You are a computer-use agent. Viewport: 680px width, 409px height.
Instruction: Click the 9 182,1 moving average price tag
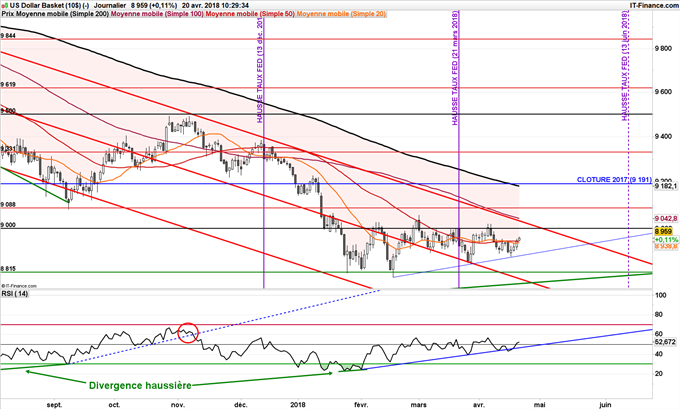click(x=666, y=186)
